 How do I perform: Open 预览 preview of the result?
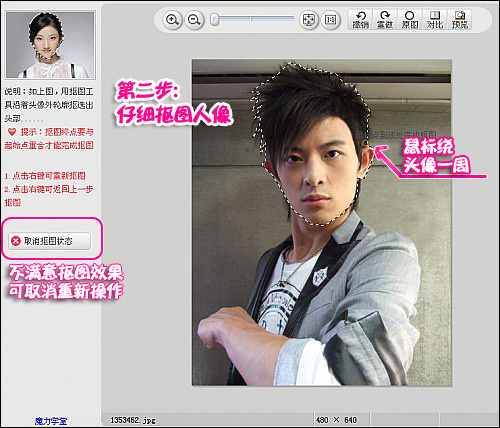point(460,20)
